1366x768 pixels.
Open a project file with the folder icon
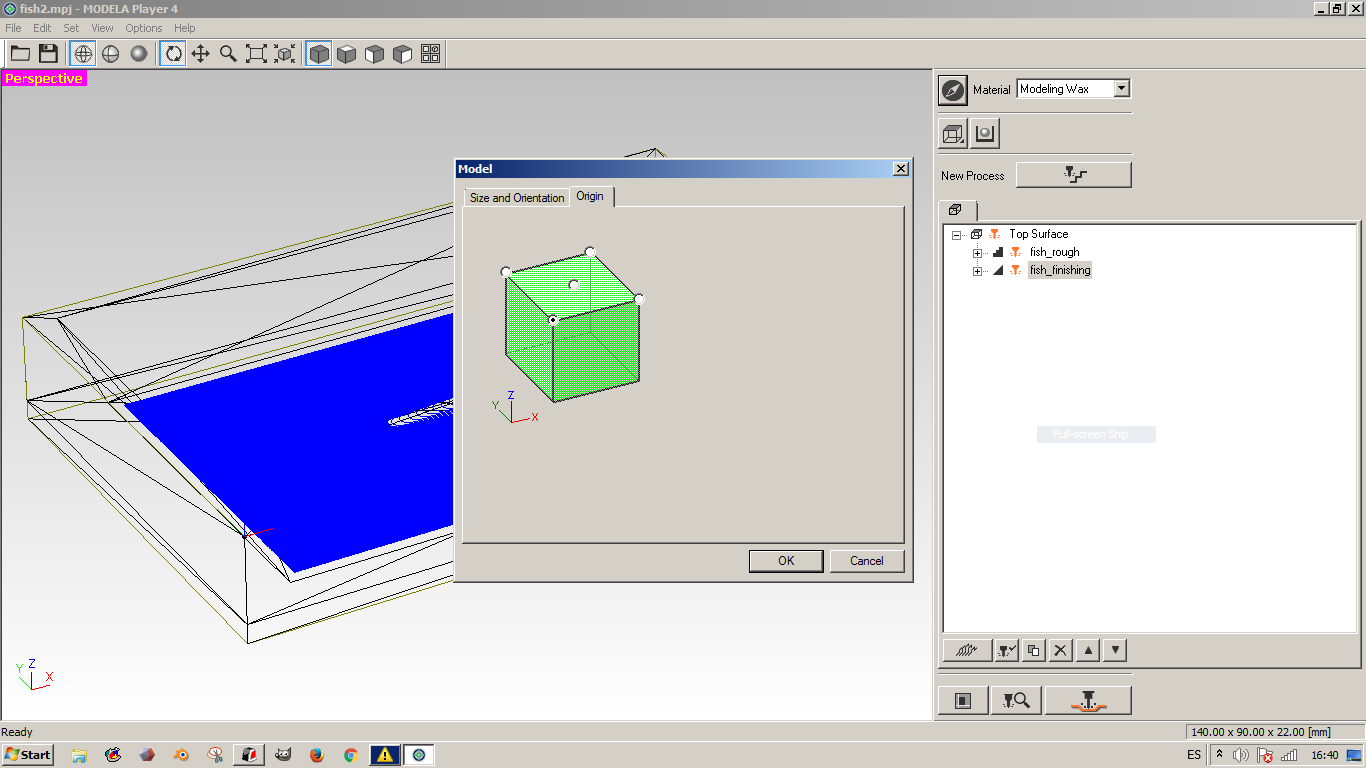click(x=20, y=53)
